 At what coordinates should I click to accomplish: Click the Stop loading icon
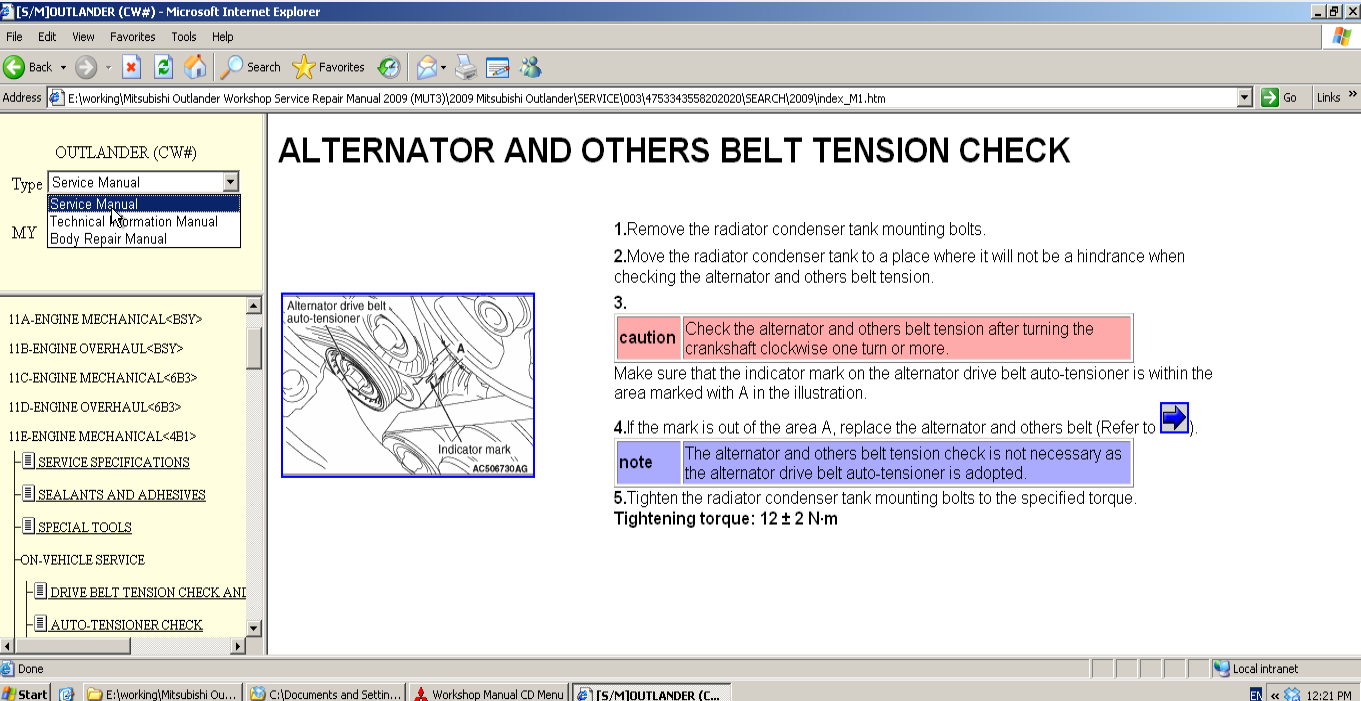coord(131,67)
